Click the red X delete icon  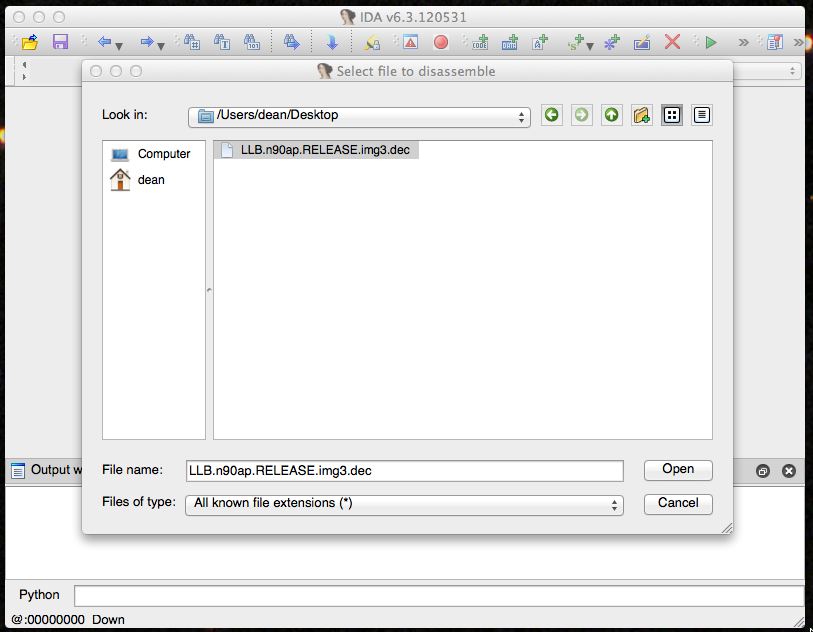672,41
